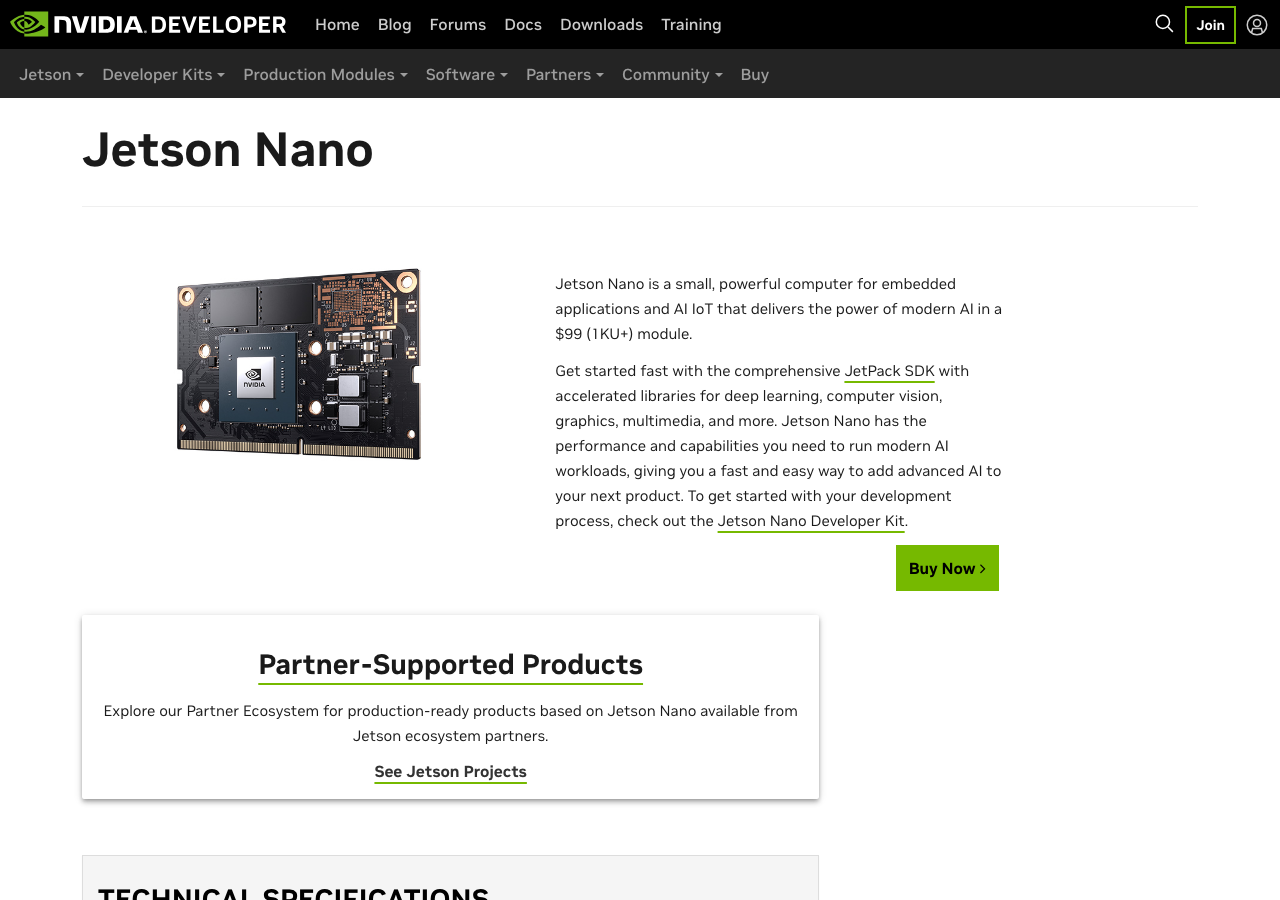The image size is (1280, 900).
Task: Open the Partners dropdown
Action: (x=564, y=74)
